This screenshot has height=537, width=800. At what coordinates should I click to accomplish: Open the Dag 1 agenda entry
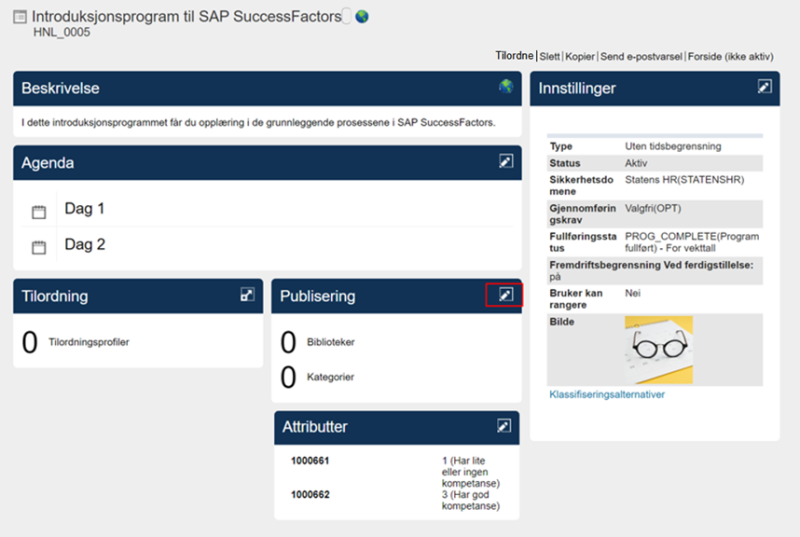tap(84, 208)
